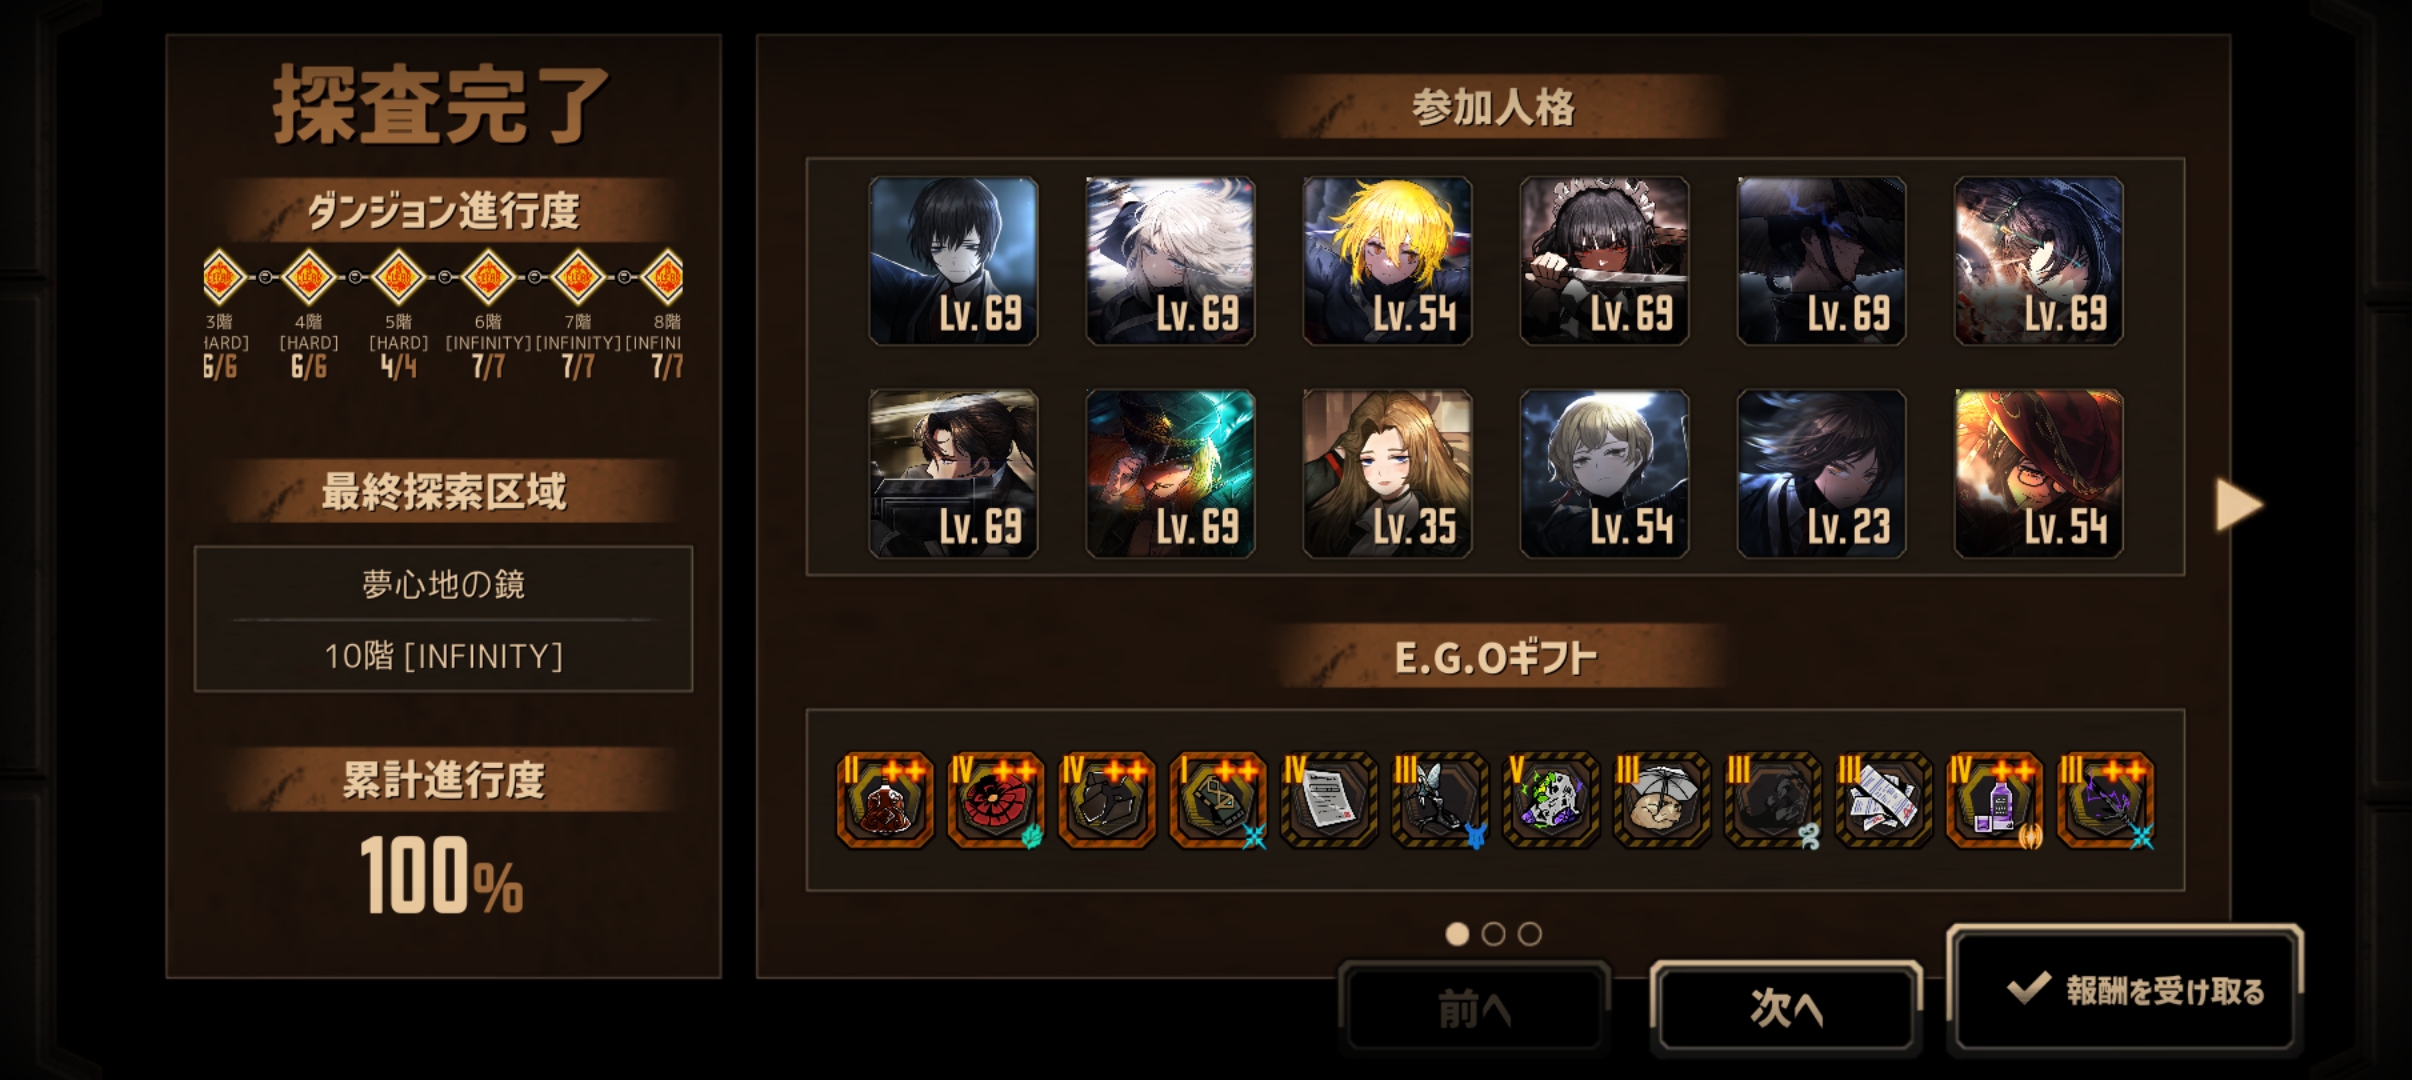Select the purple lightning tier III E.G.O gift
Screen dimensions: 2412x1080
point(2106,800)
